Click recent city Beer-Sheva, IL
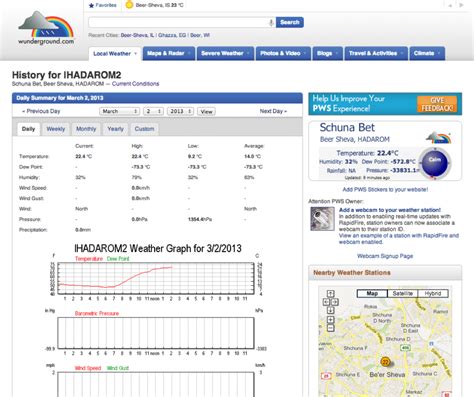 pyautogui.click(x=137, y=35)
